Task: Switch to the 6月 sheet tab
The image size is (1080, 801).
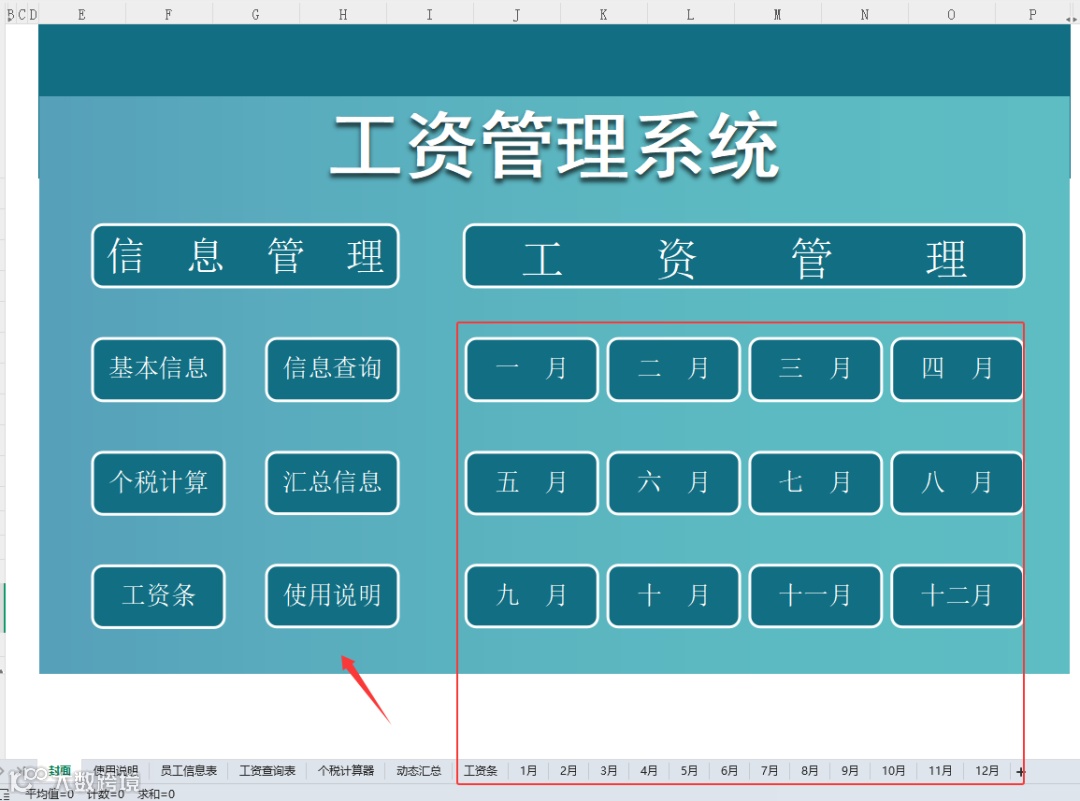Action: (x=729, y=771)
